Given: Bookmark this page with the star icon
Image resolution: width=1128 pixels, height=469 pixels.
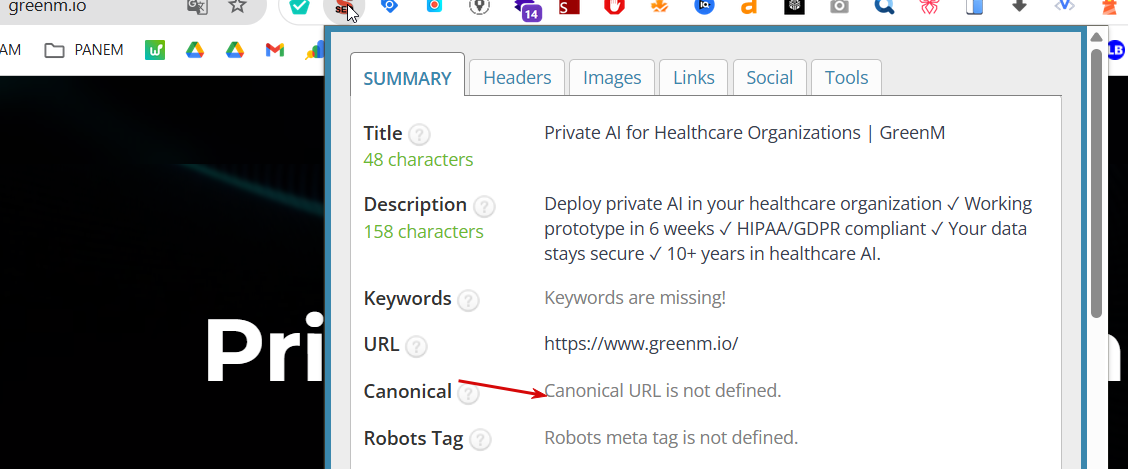Looking at the screenshot, I should click(x=237, y=6).
